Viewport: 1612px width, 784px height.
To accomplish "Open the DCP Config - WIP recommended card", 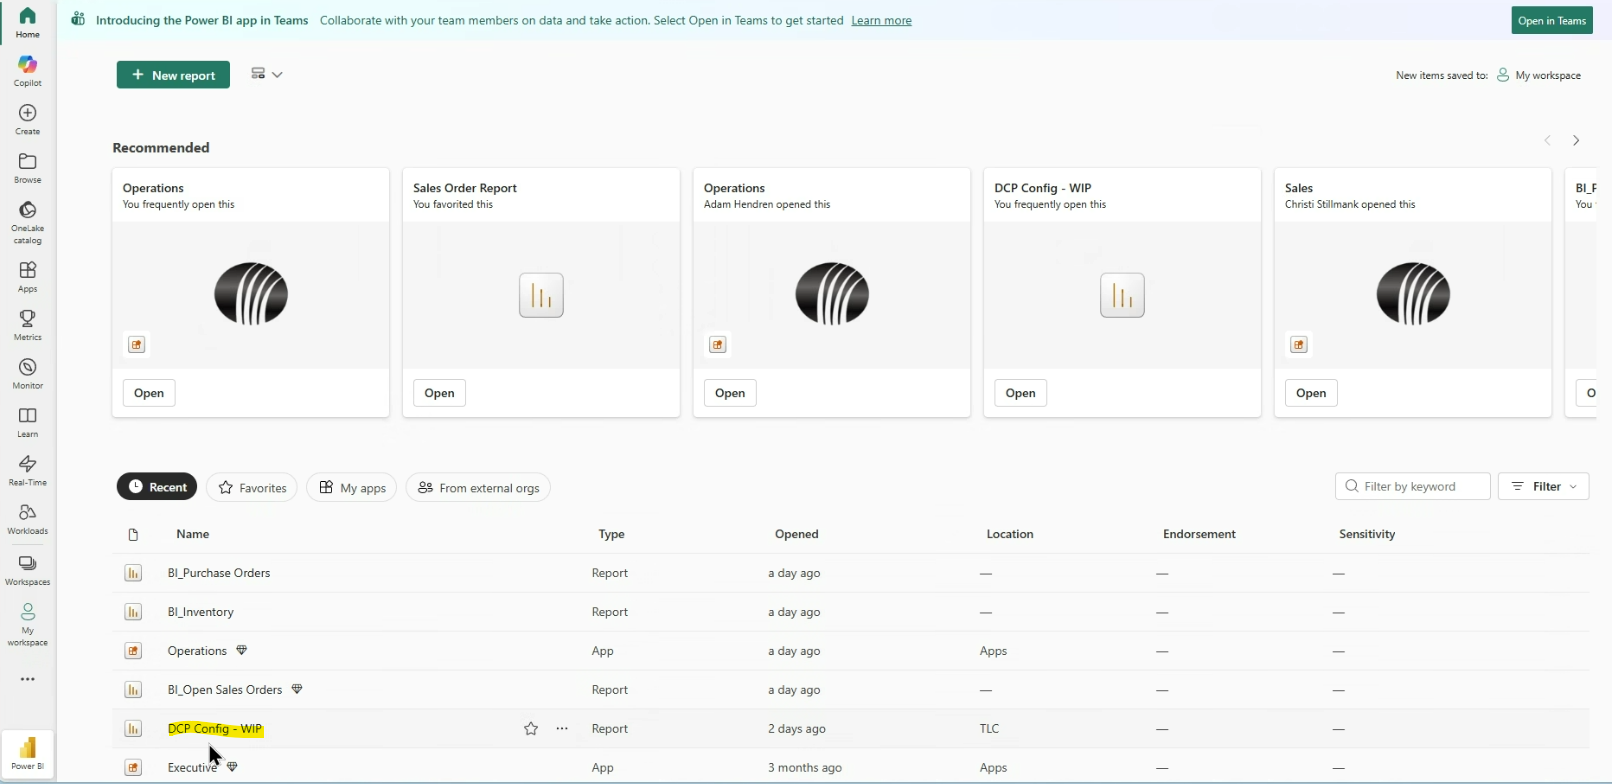I will pos(1020,393).
